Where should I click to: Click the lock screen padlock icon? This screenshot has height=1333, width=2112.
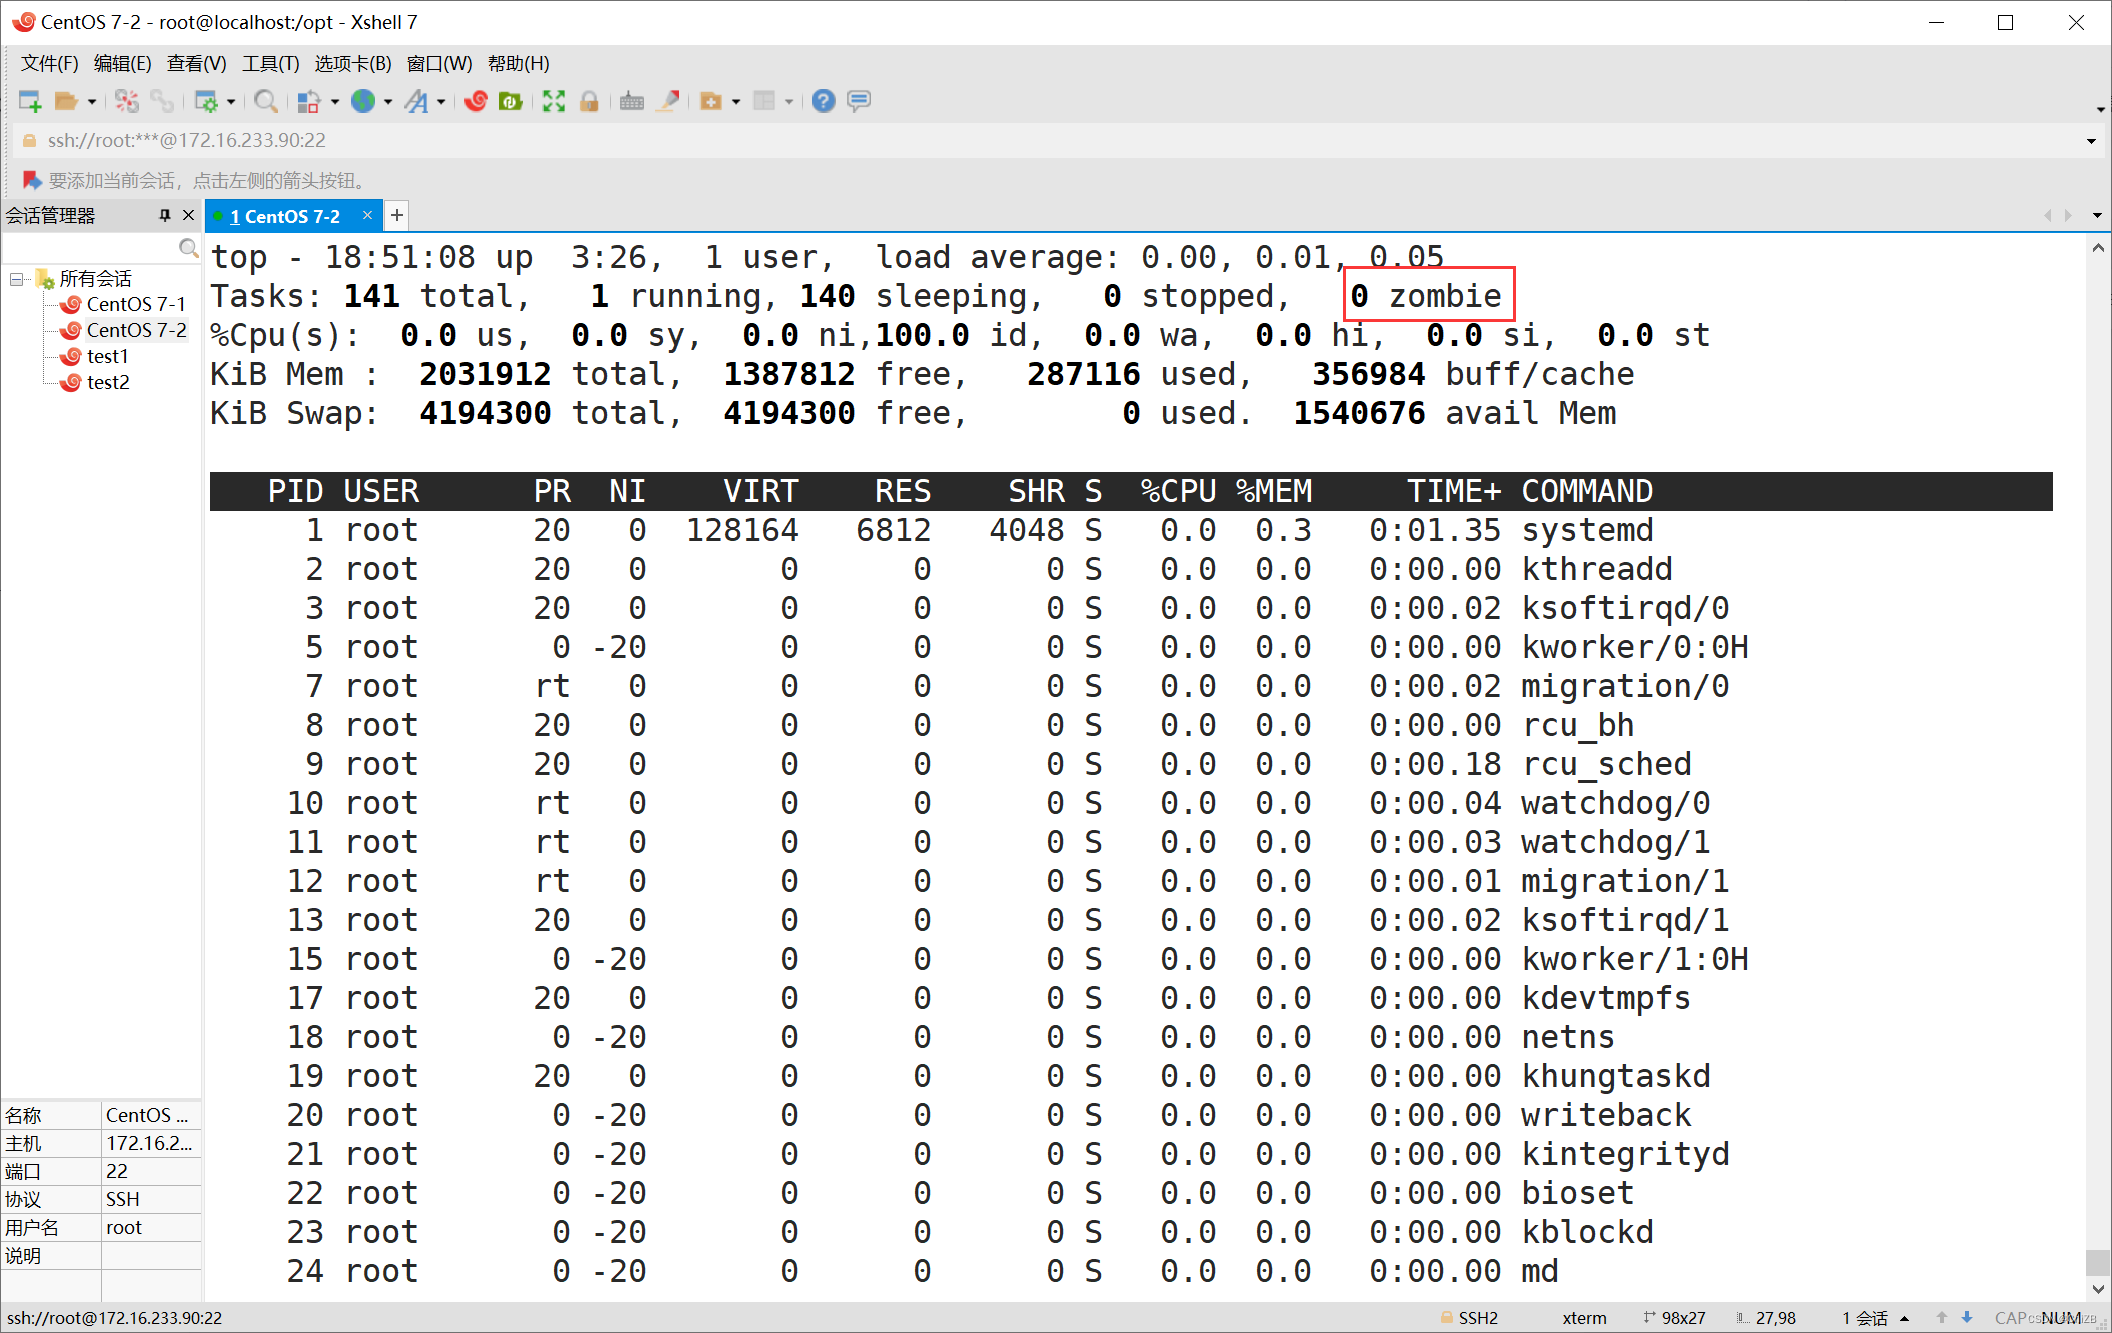[589, 101]
